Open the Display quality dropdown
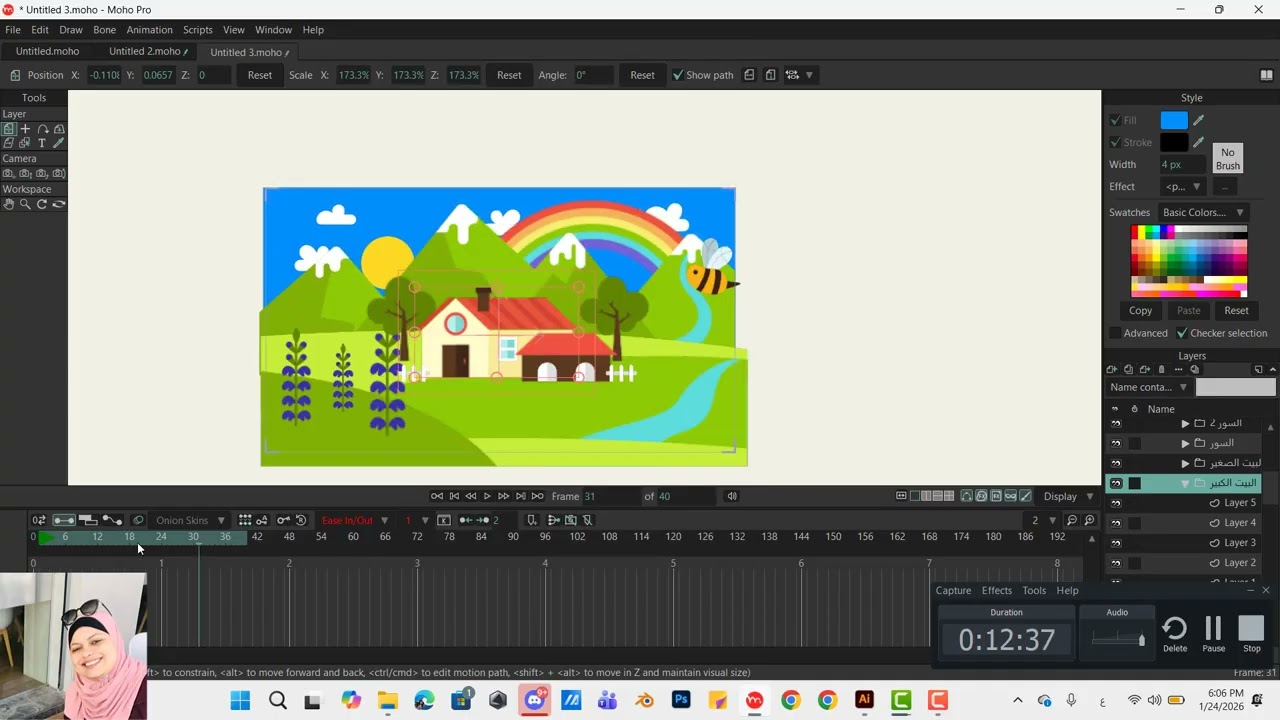The image size is (1280, 720). (x=1068, y=496)
